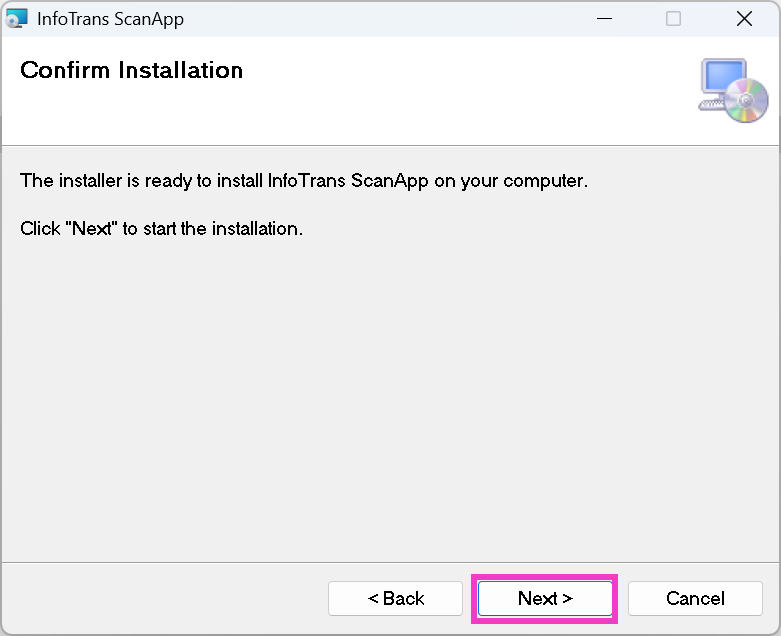Go back with the Back button
Image resolution: width=781 pixels, height=636 pixels.
tap(395, 598)
